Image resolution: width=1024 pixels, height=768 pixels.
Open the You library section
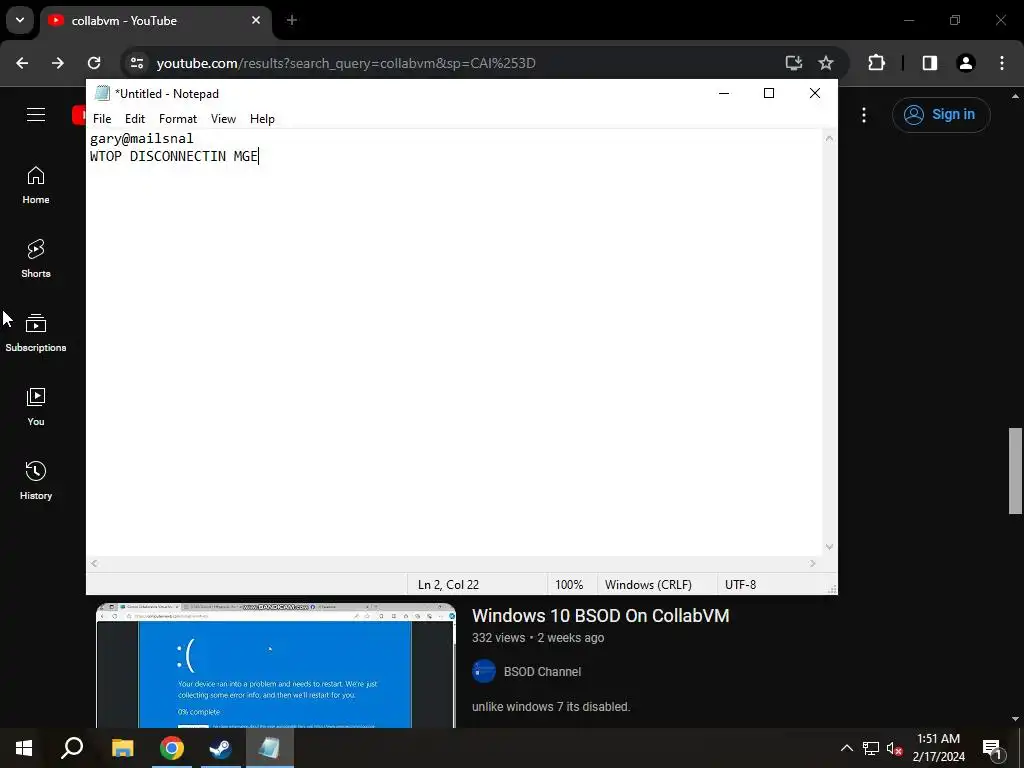[36, 408]
